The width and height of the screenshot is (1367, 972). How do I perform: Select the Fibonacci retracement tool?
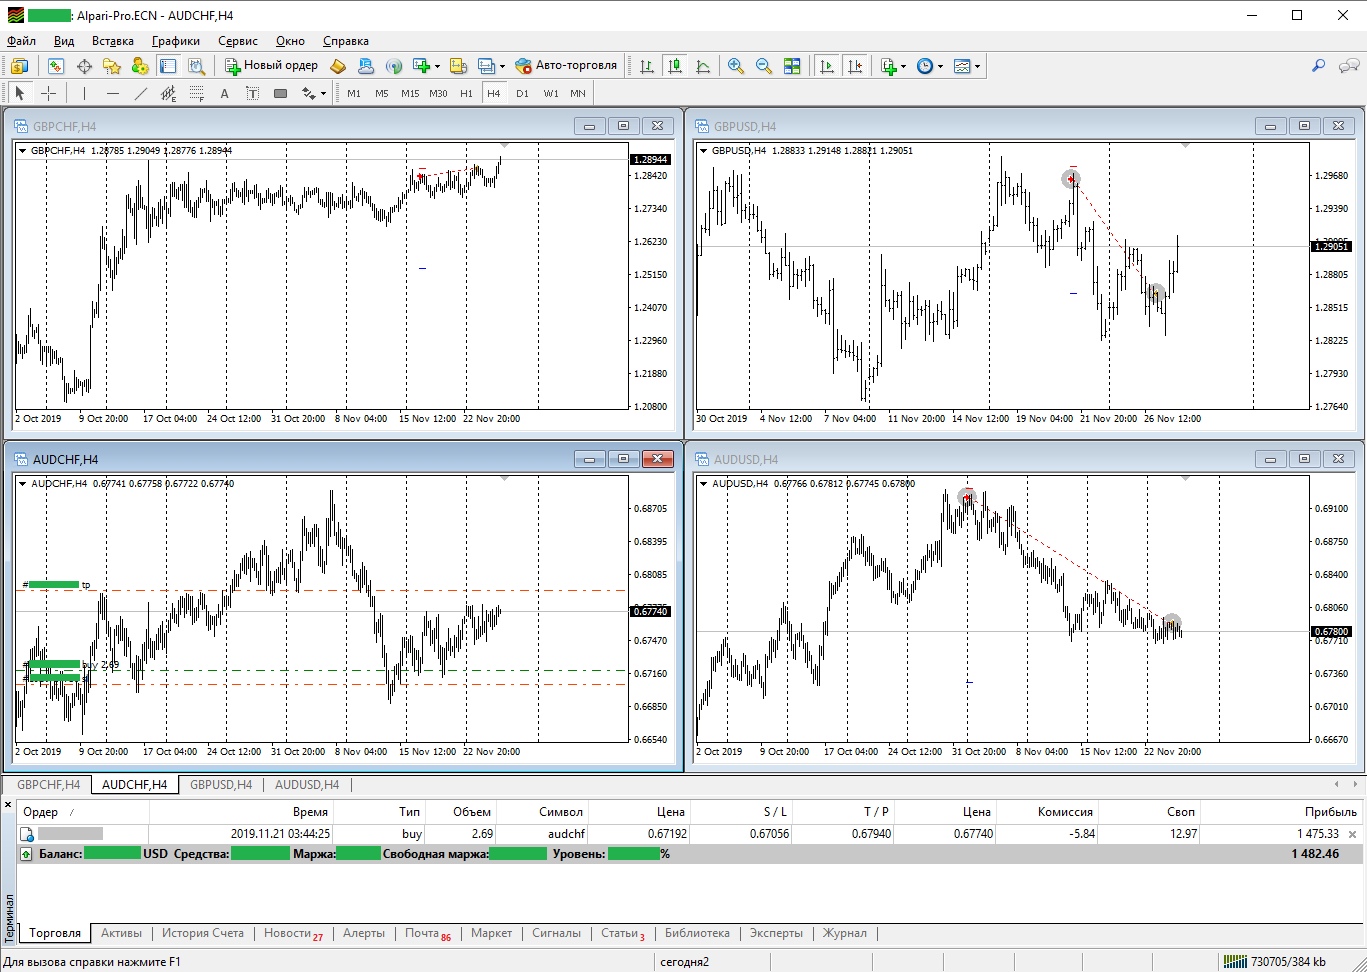pos(196,93)
